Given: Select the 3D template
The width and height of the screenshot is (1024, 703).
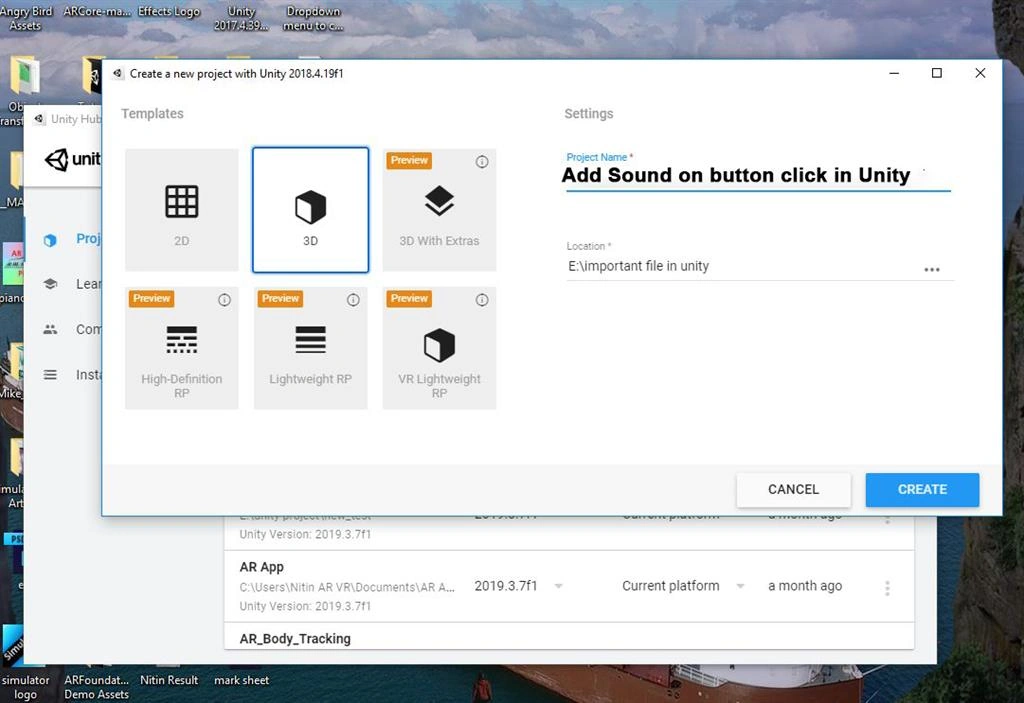Looking at the screenshot, I should pos(310,210).
